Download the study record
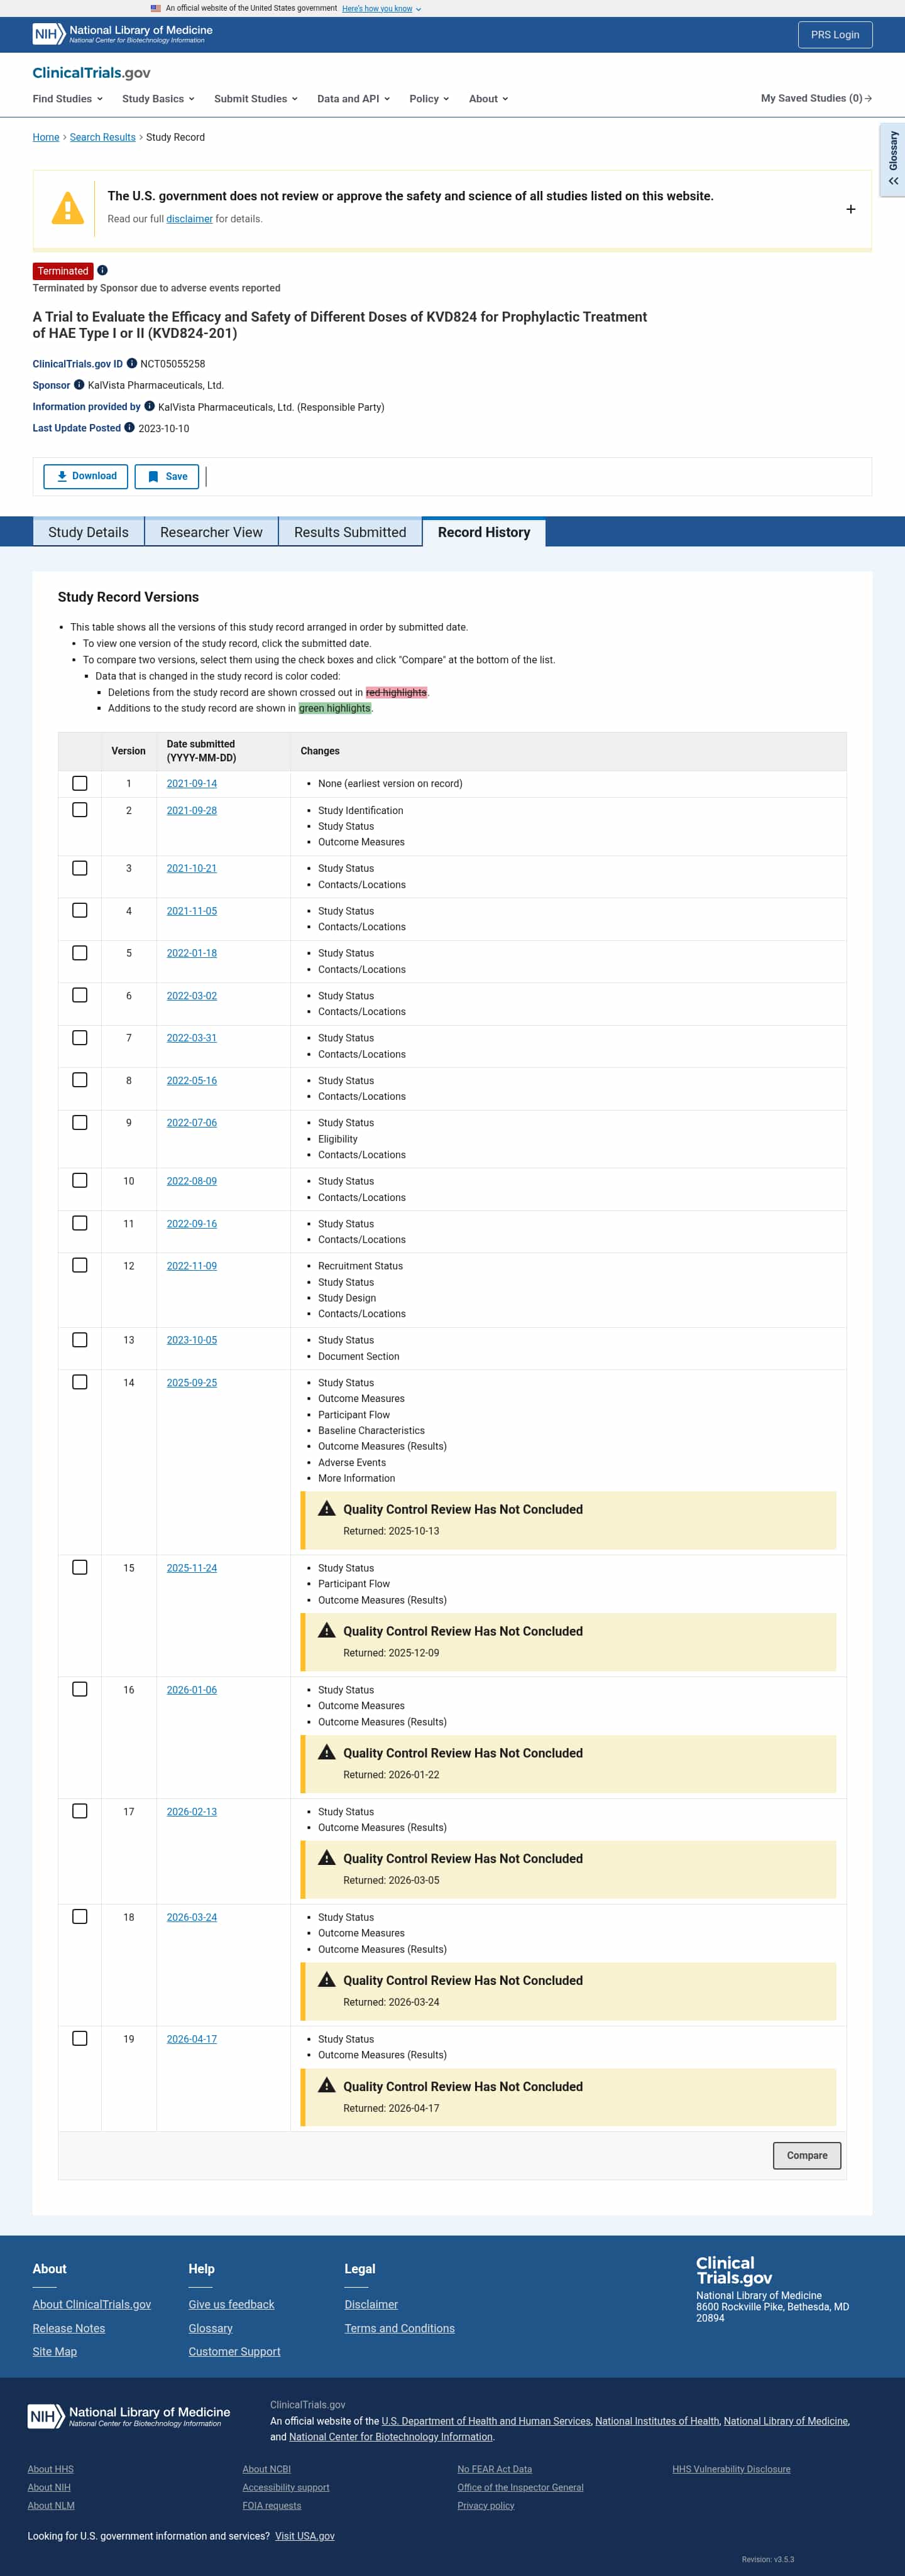 pyautogui.click(x=86, y=476)
